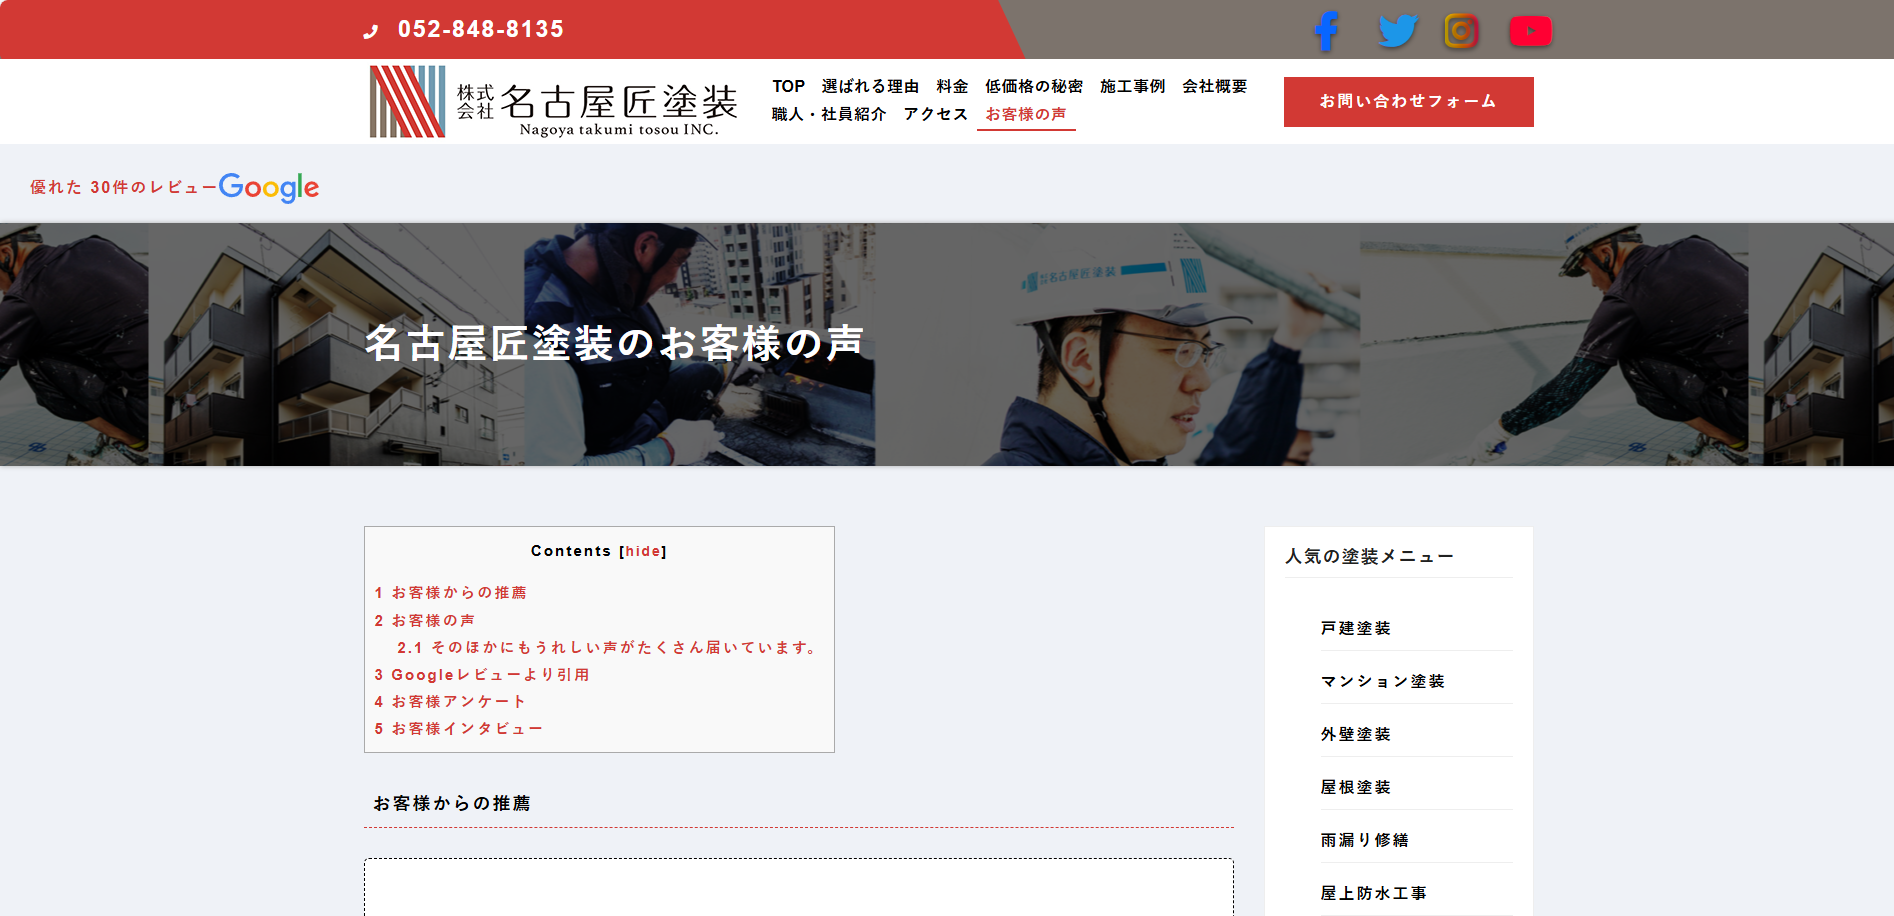Jump to 2 お客様の声 section

point(425,621)
